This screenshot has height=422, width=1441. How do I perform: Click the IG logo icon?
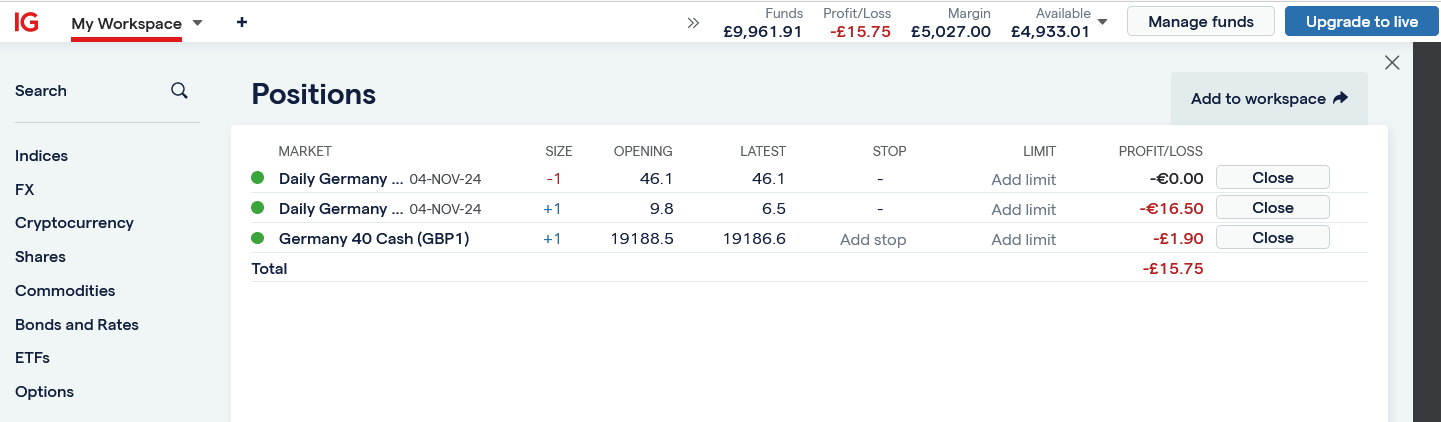pos(27,22)
